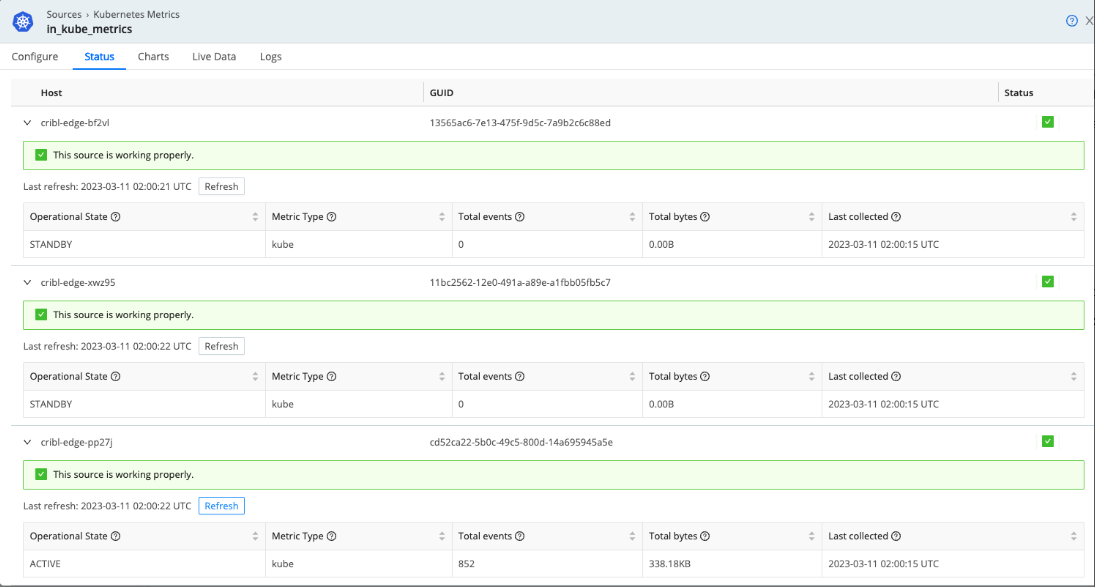Click the Kubernetes helm logo icon
1095x587 pixels.
[24, 21]
